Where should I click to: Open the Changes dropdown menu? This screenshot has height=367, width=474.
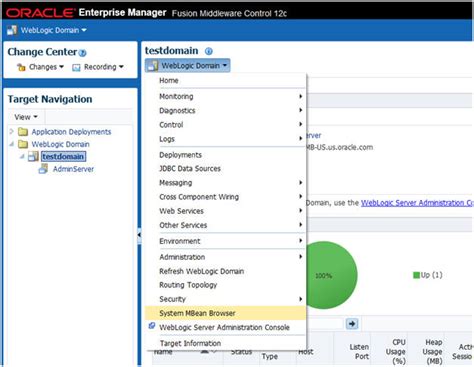(x=46, y=67)
